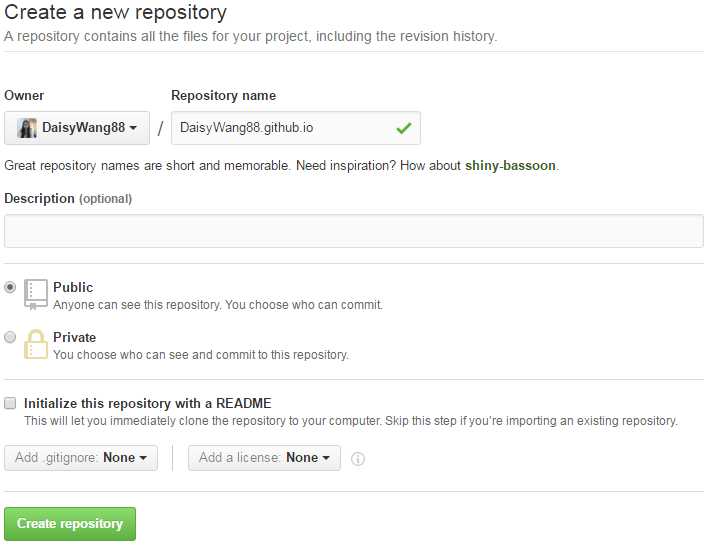
Task: Expand the Add a license dropdown
Action: [x=264, y=458]
